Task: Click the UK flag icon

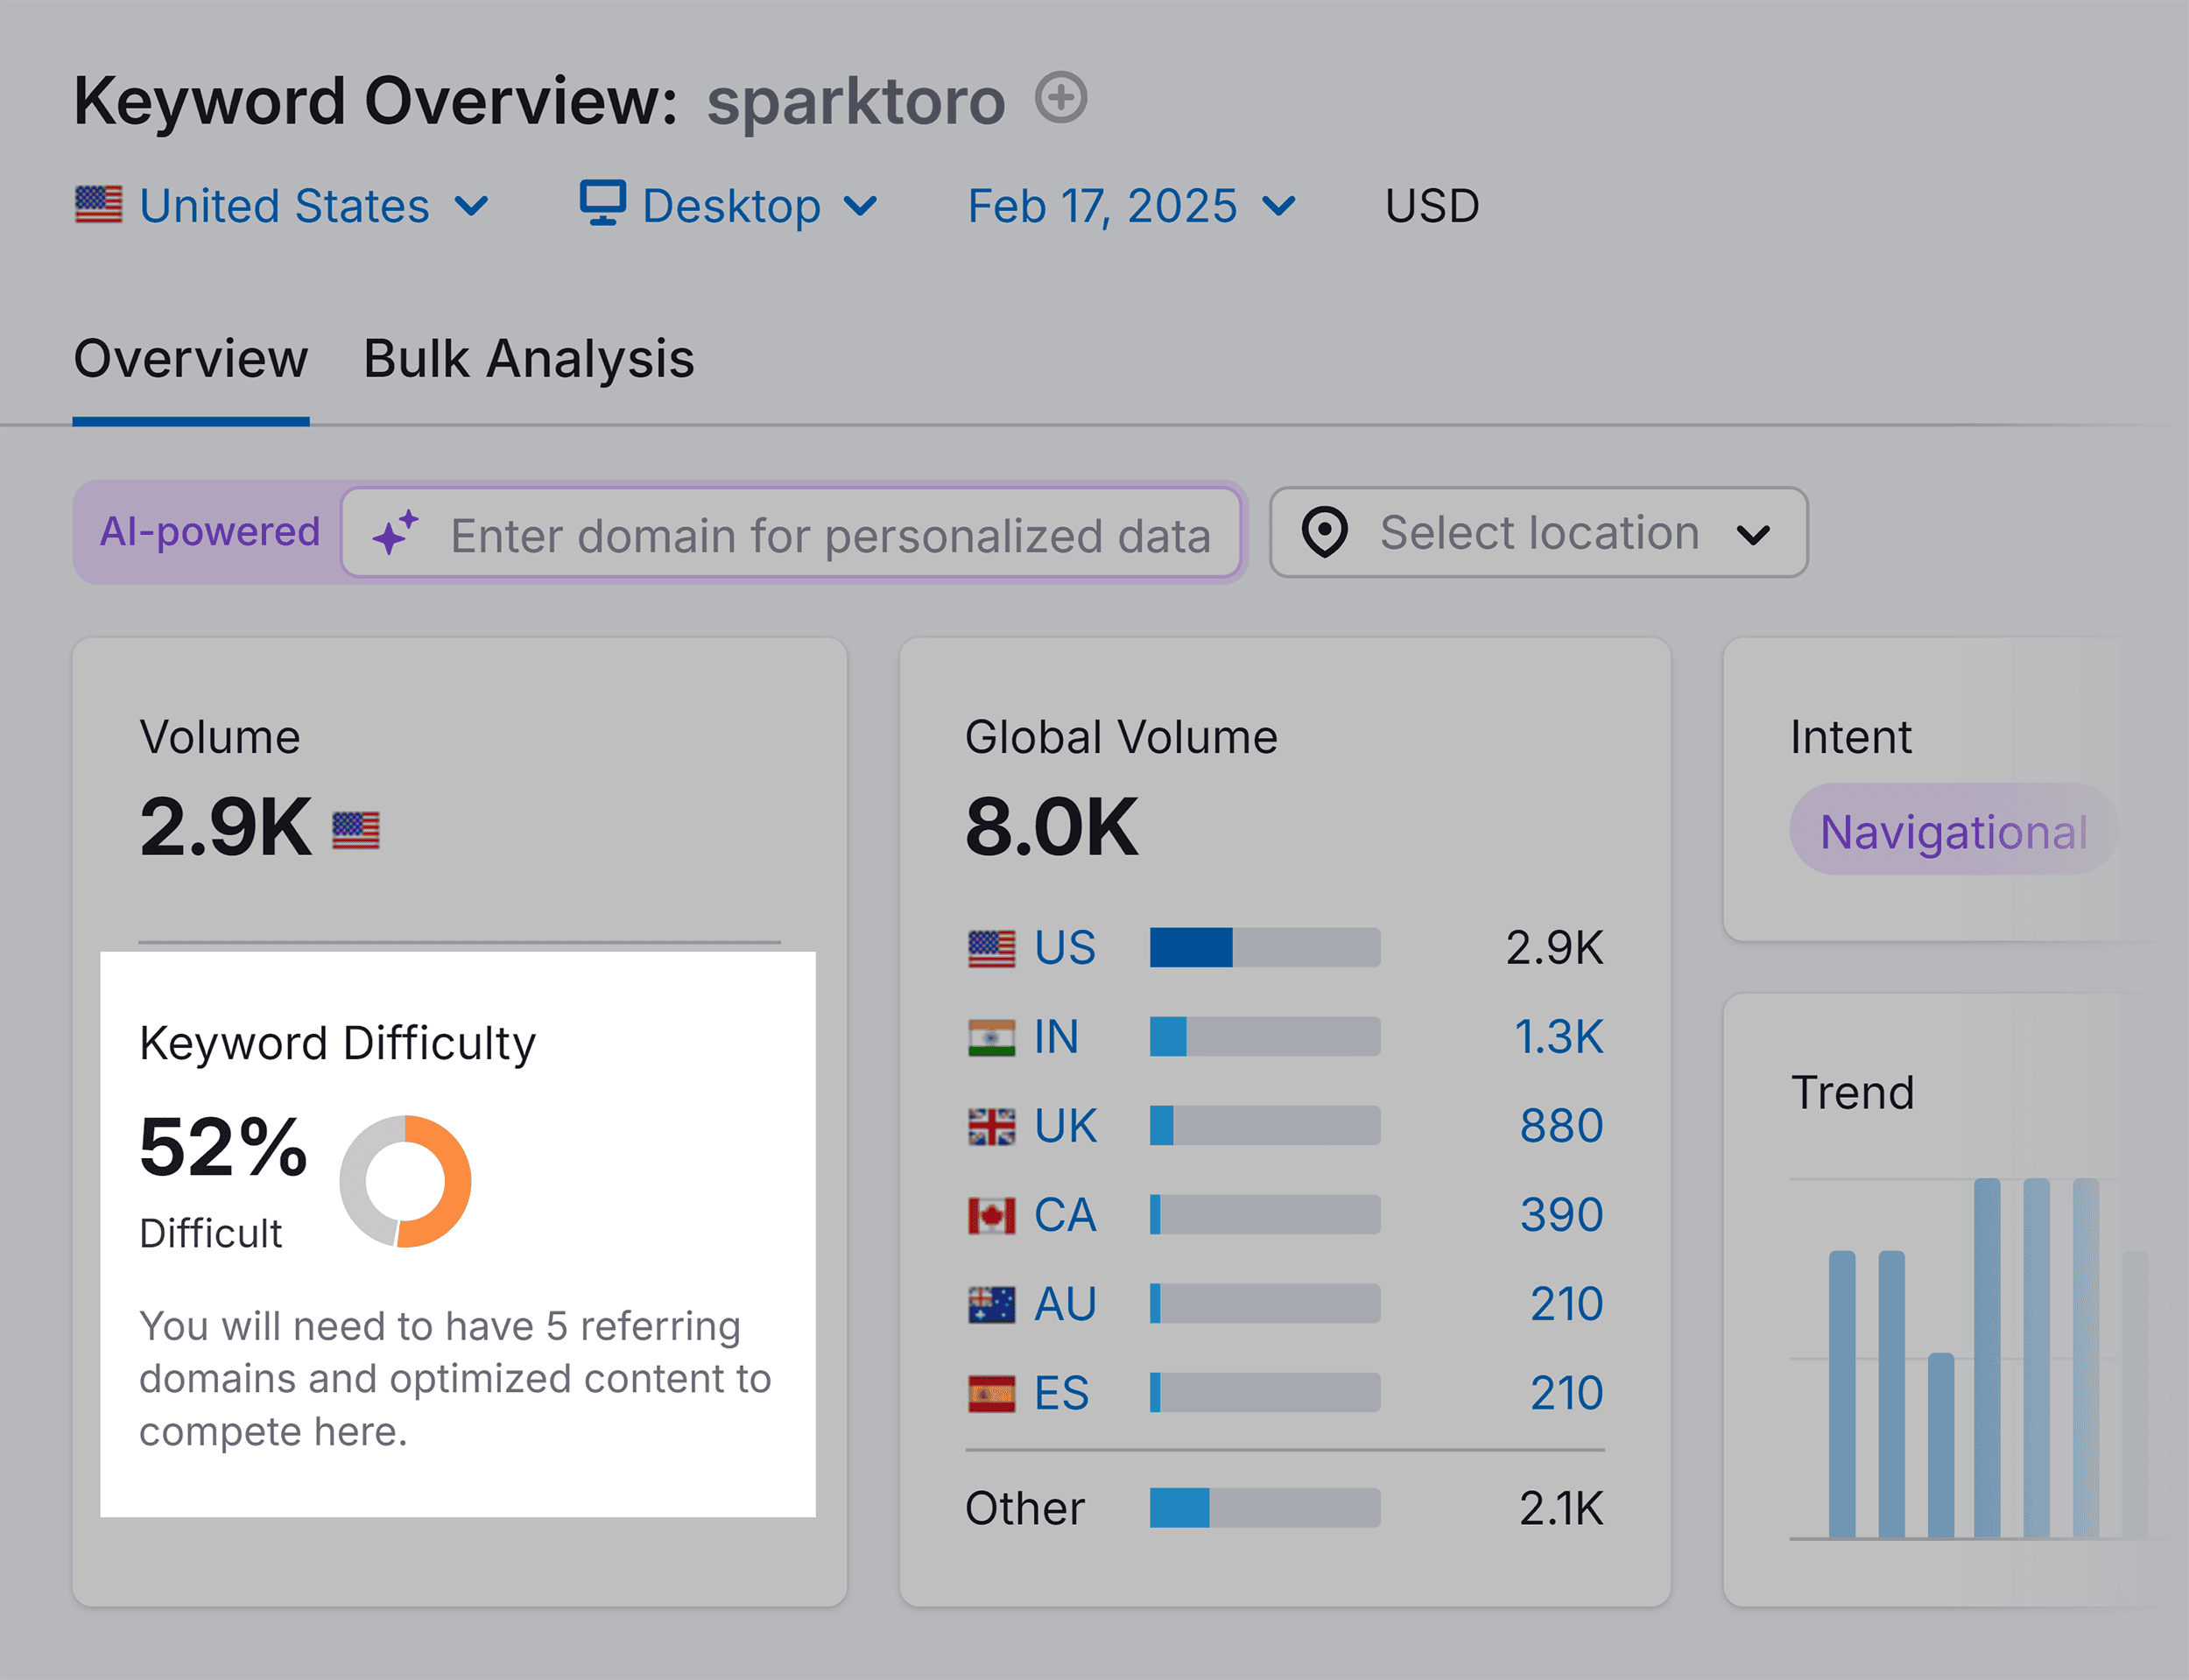Action: (991, 1126)
